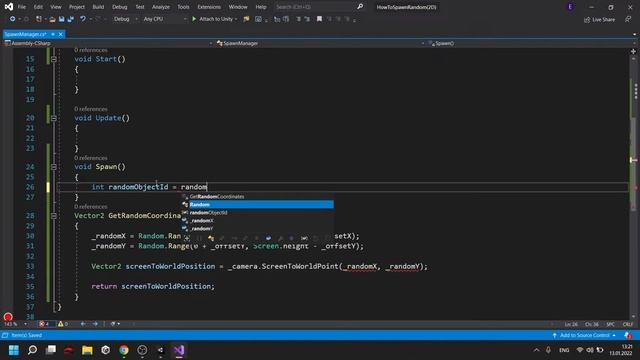Select Random in IntelliSense list

point(258,204)
